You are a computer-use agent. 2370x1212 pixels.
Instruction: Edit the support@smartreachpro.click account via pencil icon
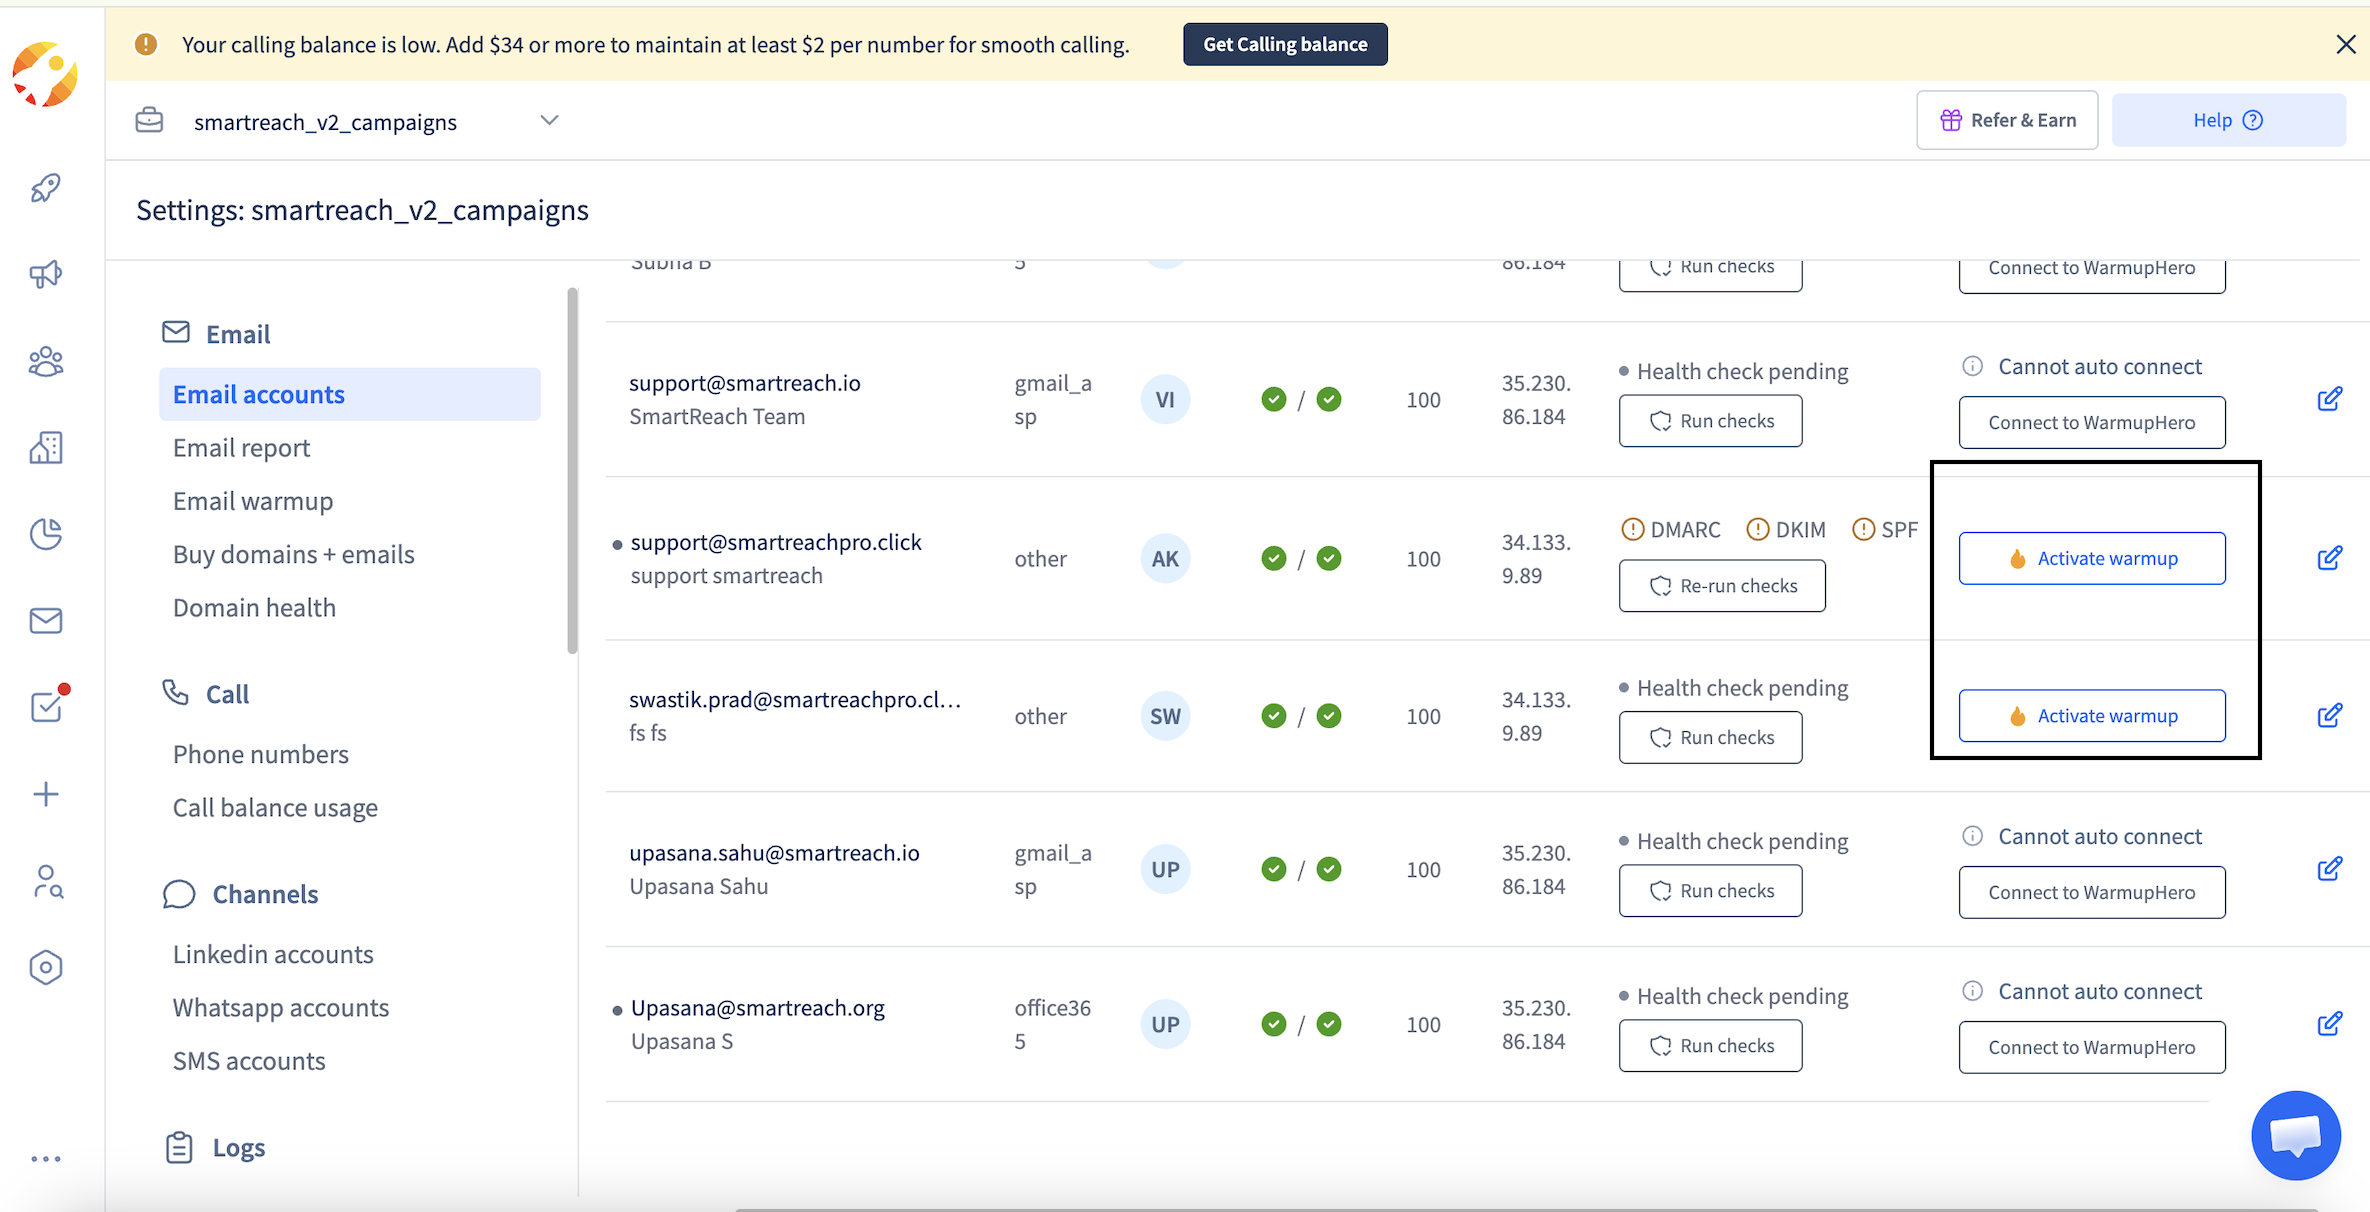click(x=2329, y=558)
